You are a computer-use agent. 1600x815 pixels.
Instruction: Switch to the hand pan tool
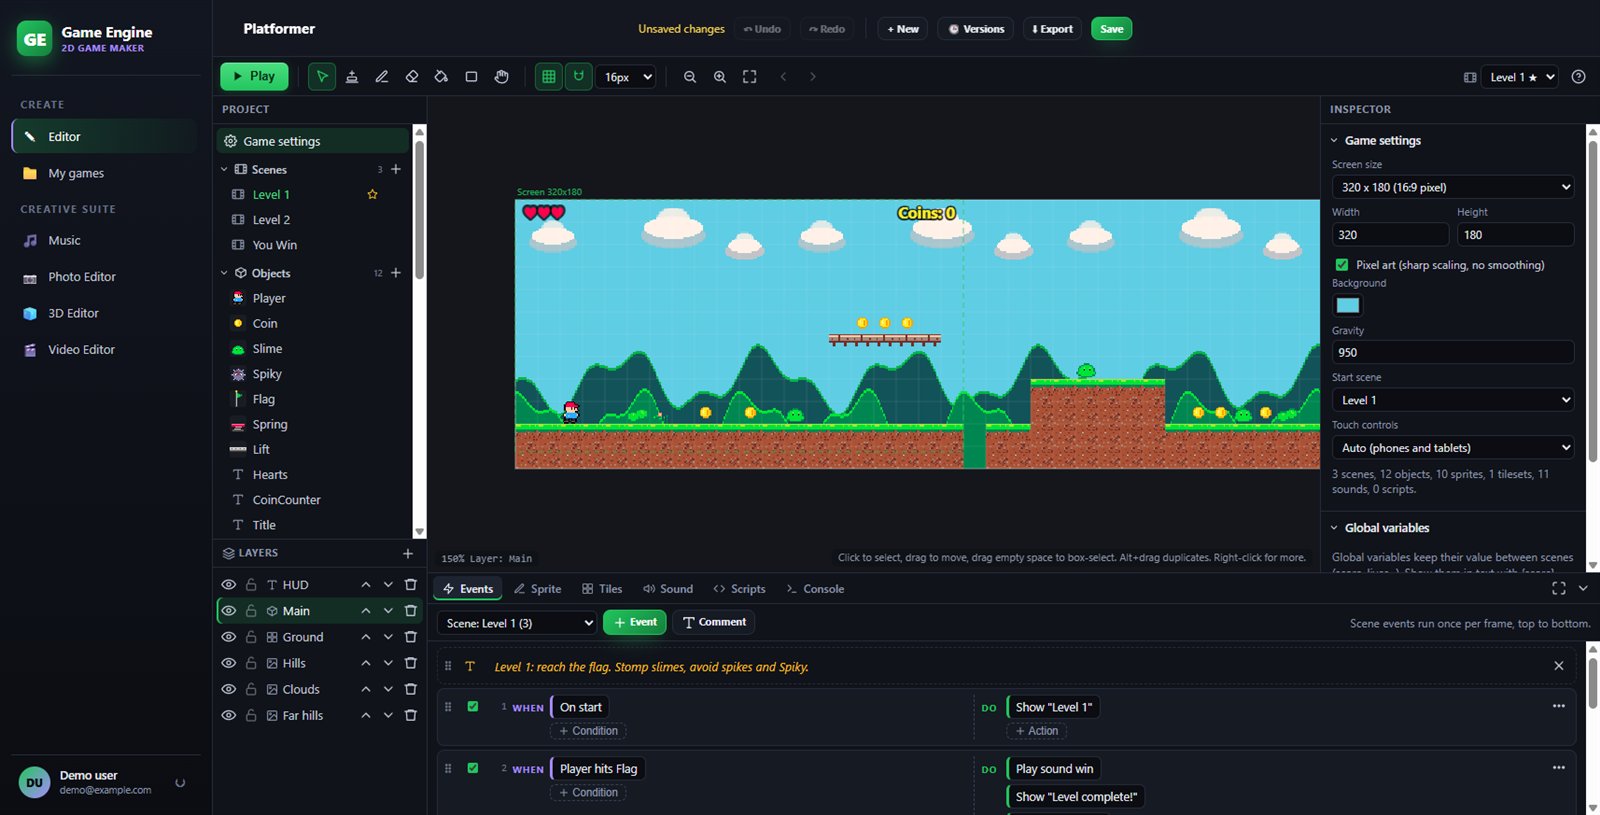coord(502,77)
